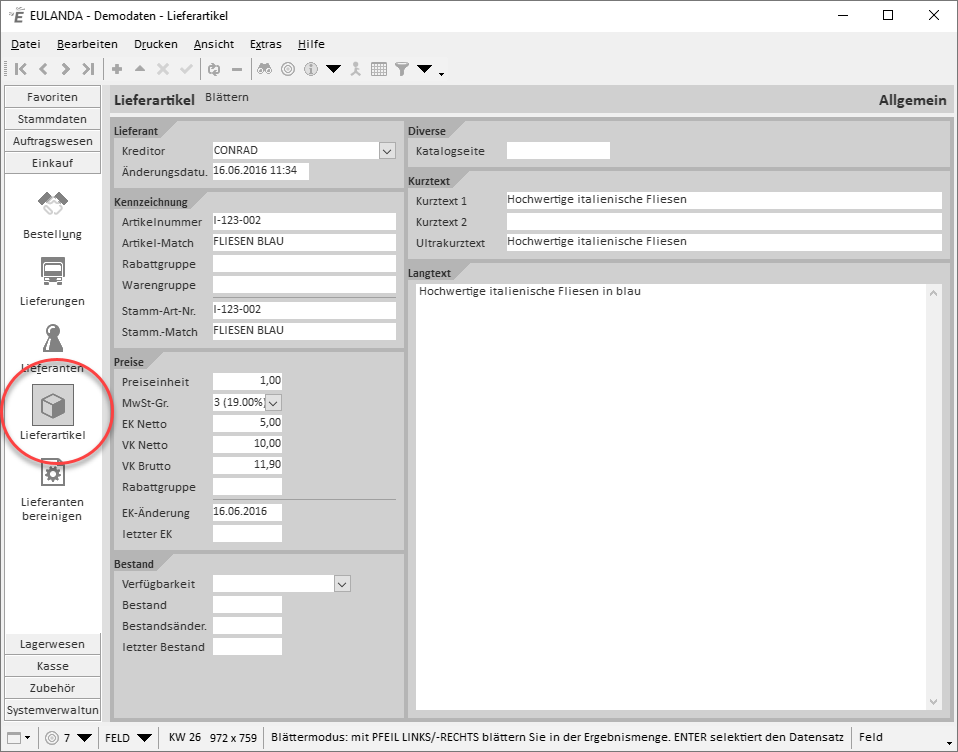Open the Einkauf sidebar section
This screenshot has width=958, height=752.
click(53, 163)
